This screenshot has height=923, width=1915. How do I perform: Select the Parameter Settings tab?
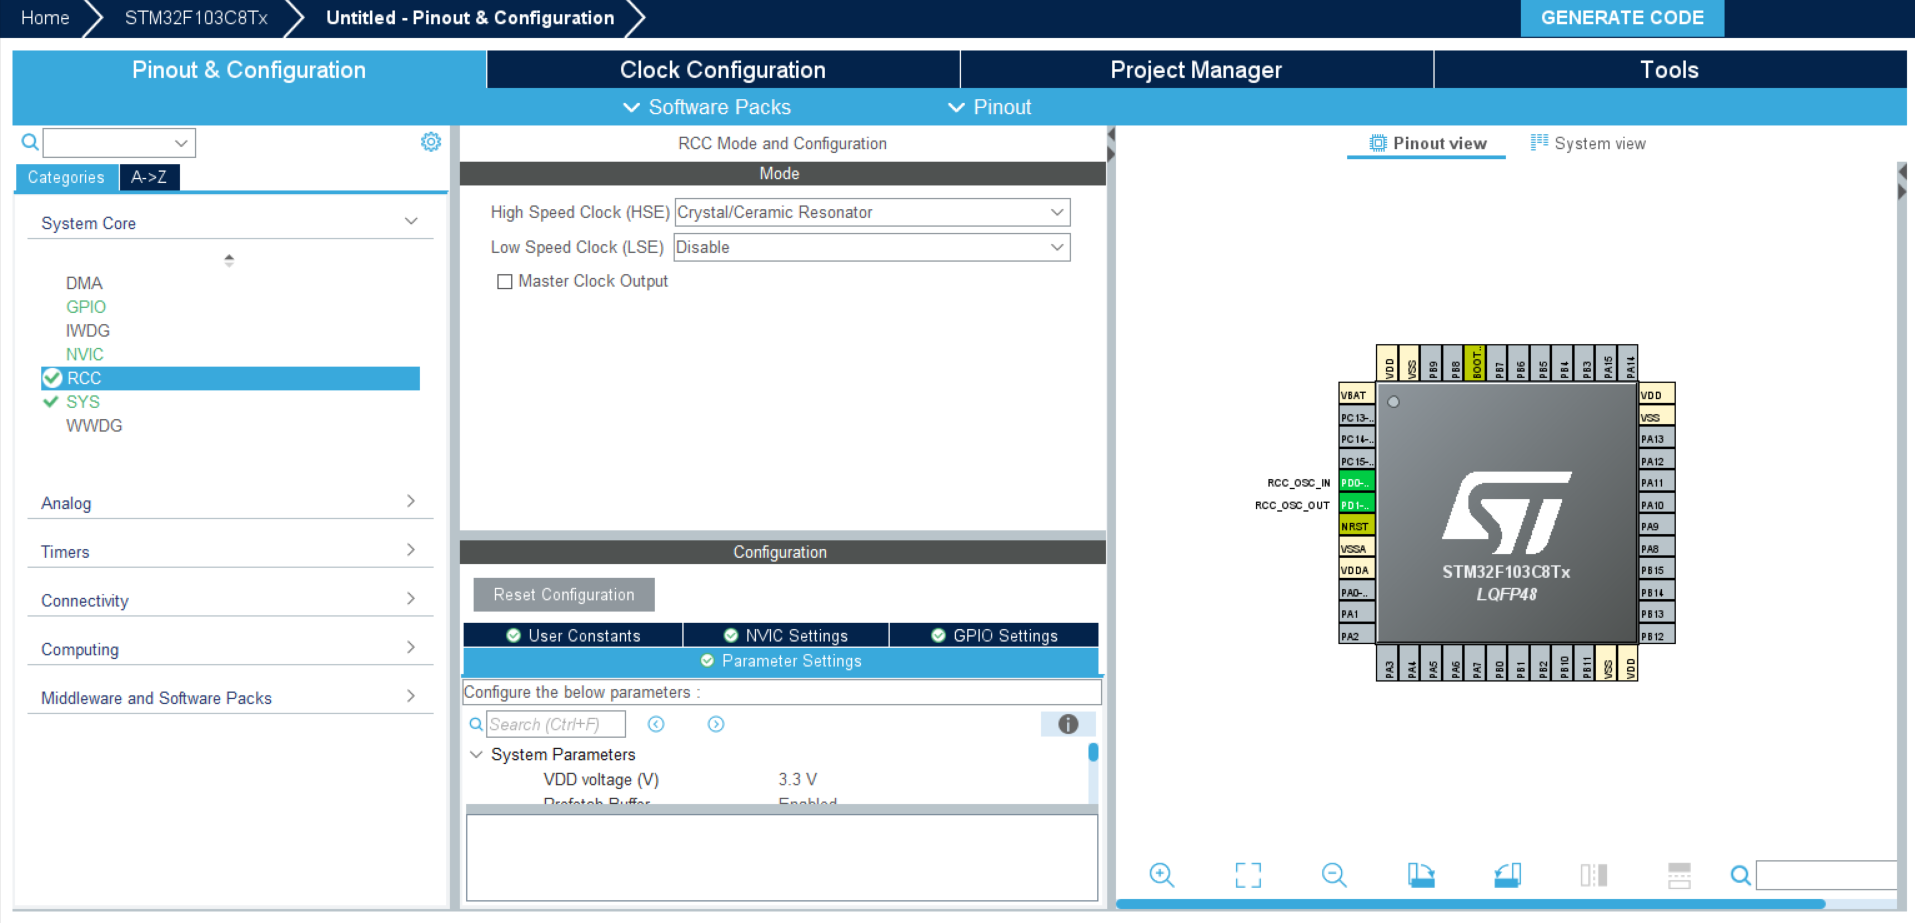[x=781, y=661]
